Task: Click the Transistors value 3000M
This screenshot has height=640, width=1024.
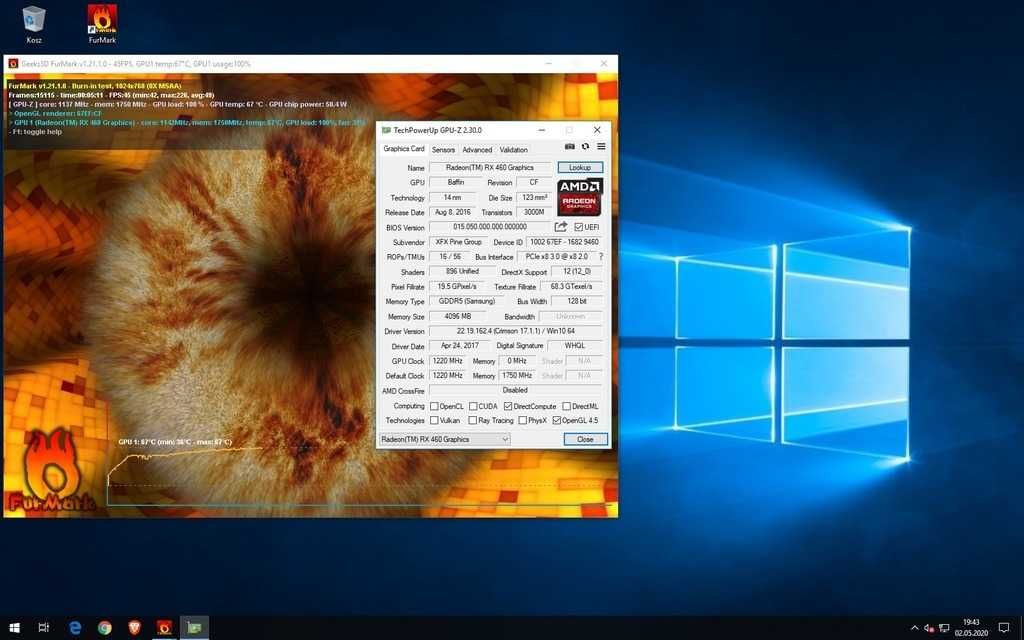Action: tap(534, 212)
